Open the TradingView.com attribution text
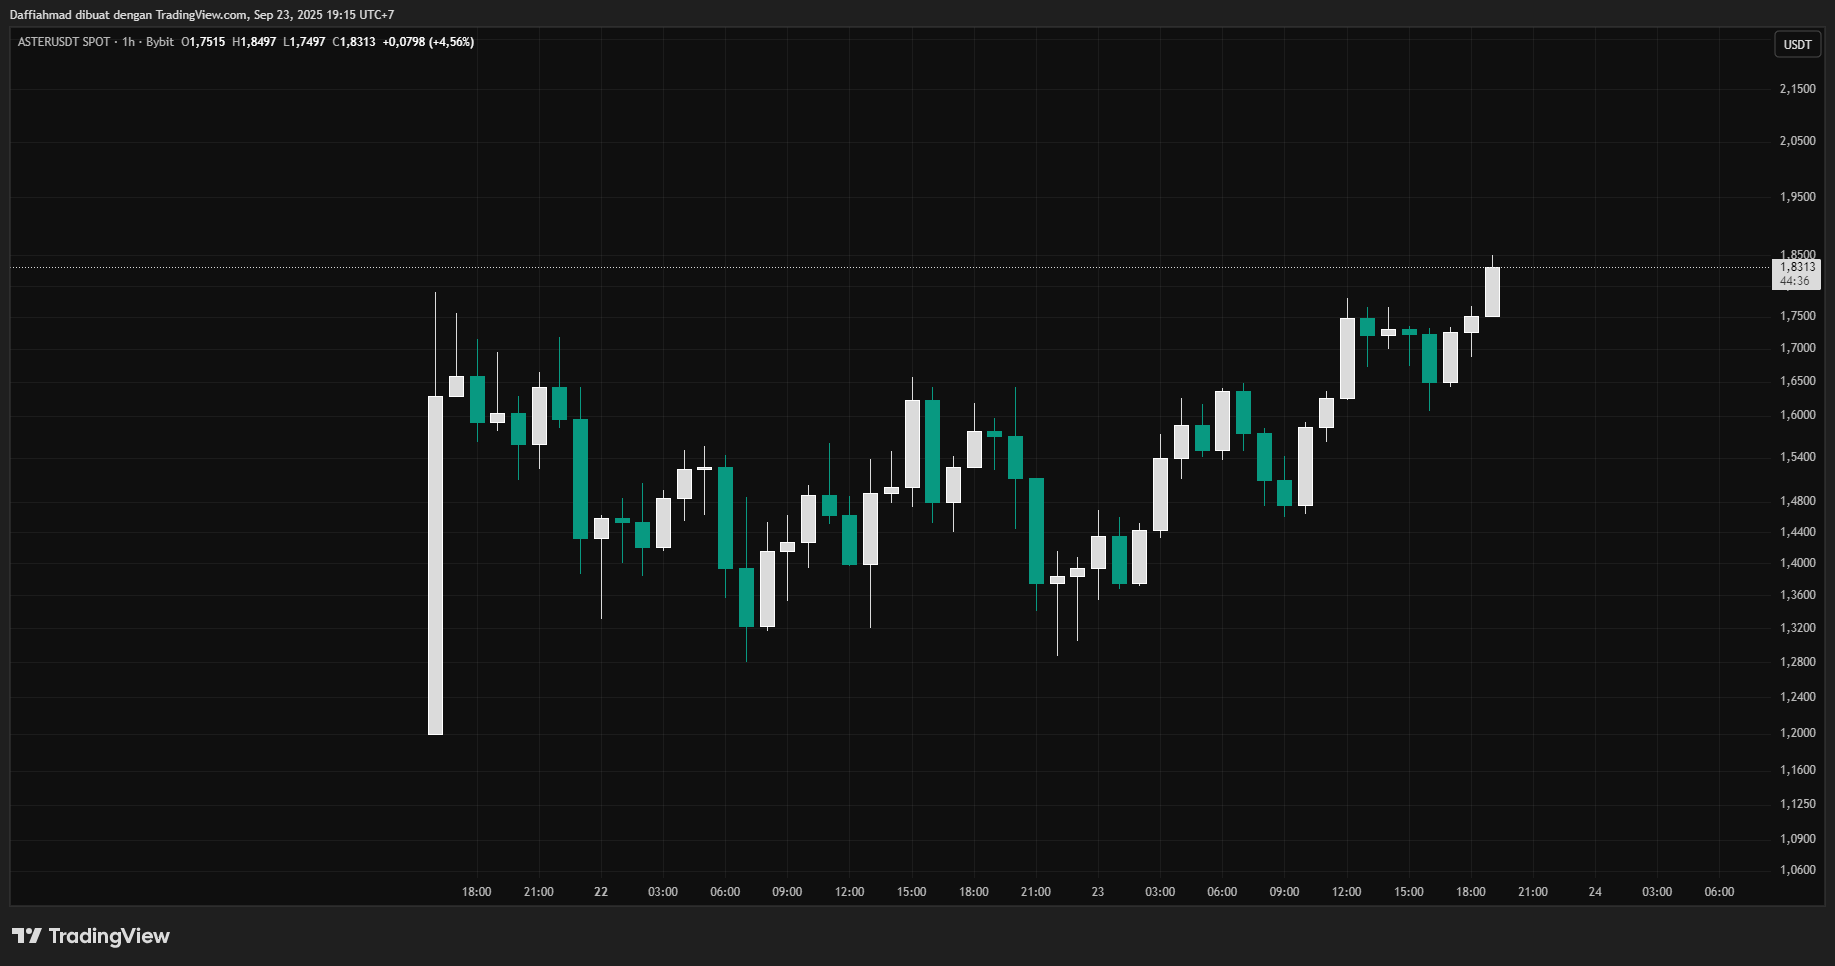 201,15
